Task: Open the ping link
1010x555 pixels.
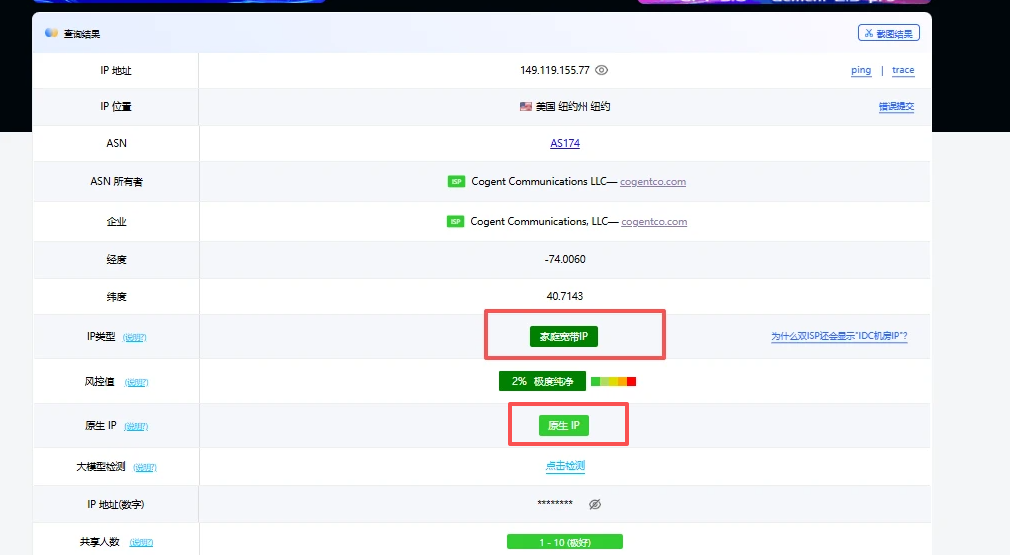Action: pos(860,70)
